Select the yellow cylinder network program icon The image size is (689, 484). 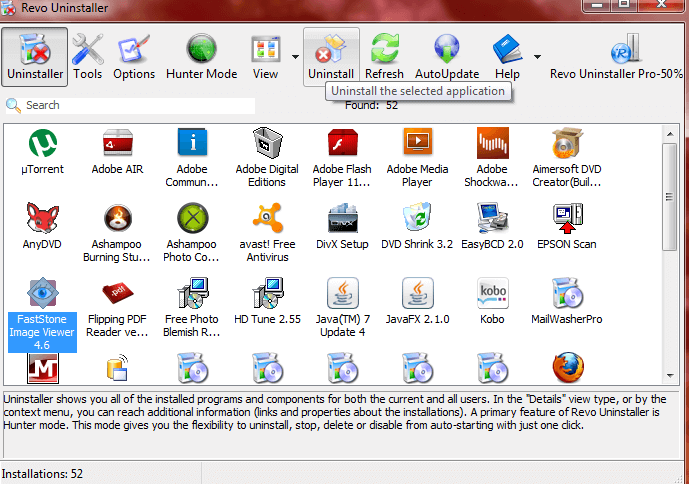[x=117, y=368]
